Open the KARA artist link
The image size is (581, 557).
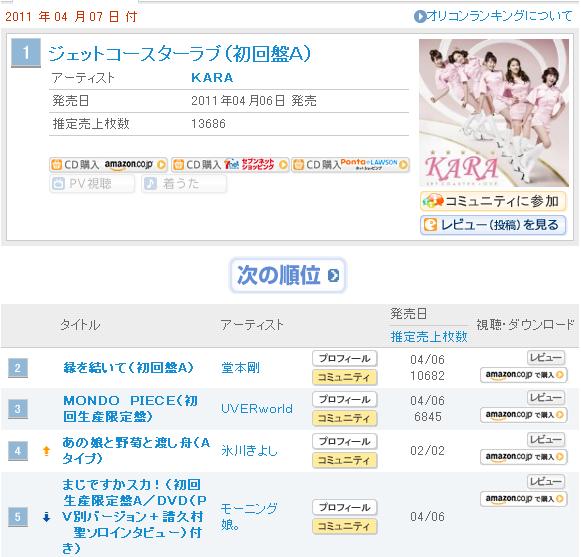[212, 78]
